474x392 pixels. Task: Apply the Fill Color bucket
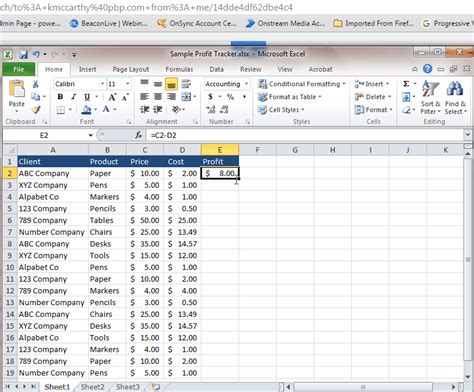(86, 110)
